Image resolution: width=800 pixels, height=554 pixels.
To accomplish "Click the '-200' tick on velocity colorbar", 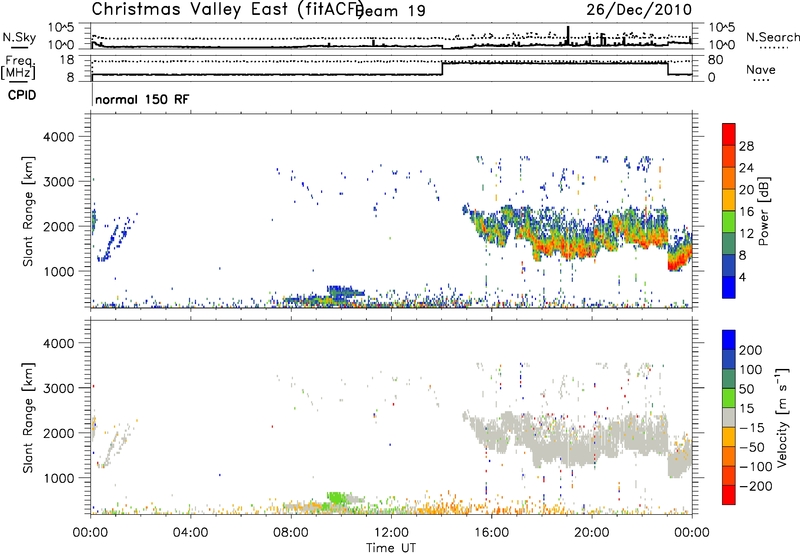I will [756, 486].
